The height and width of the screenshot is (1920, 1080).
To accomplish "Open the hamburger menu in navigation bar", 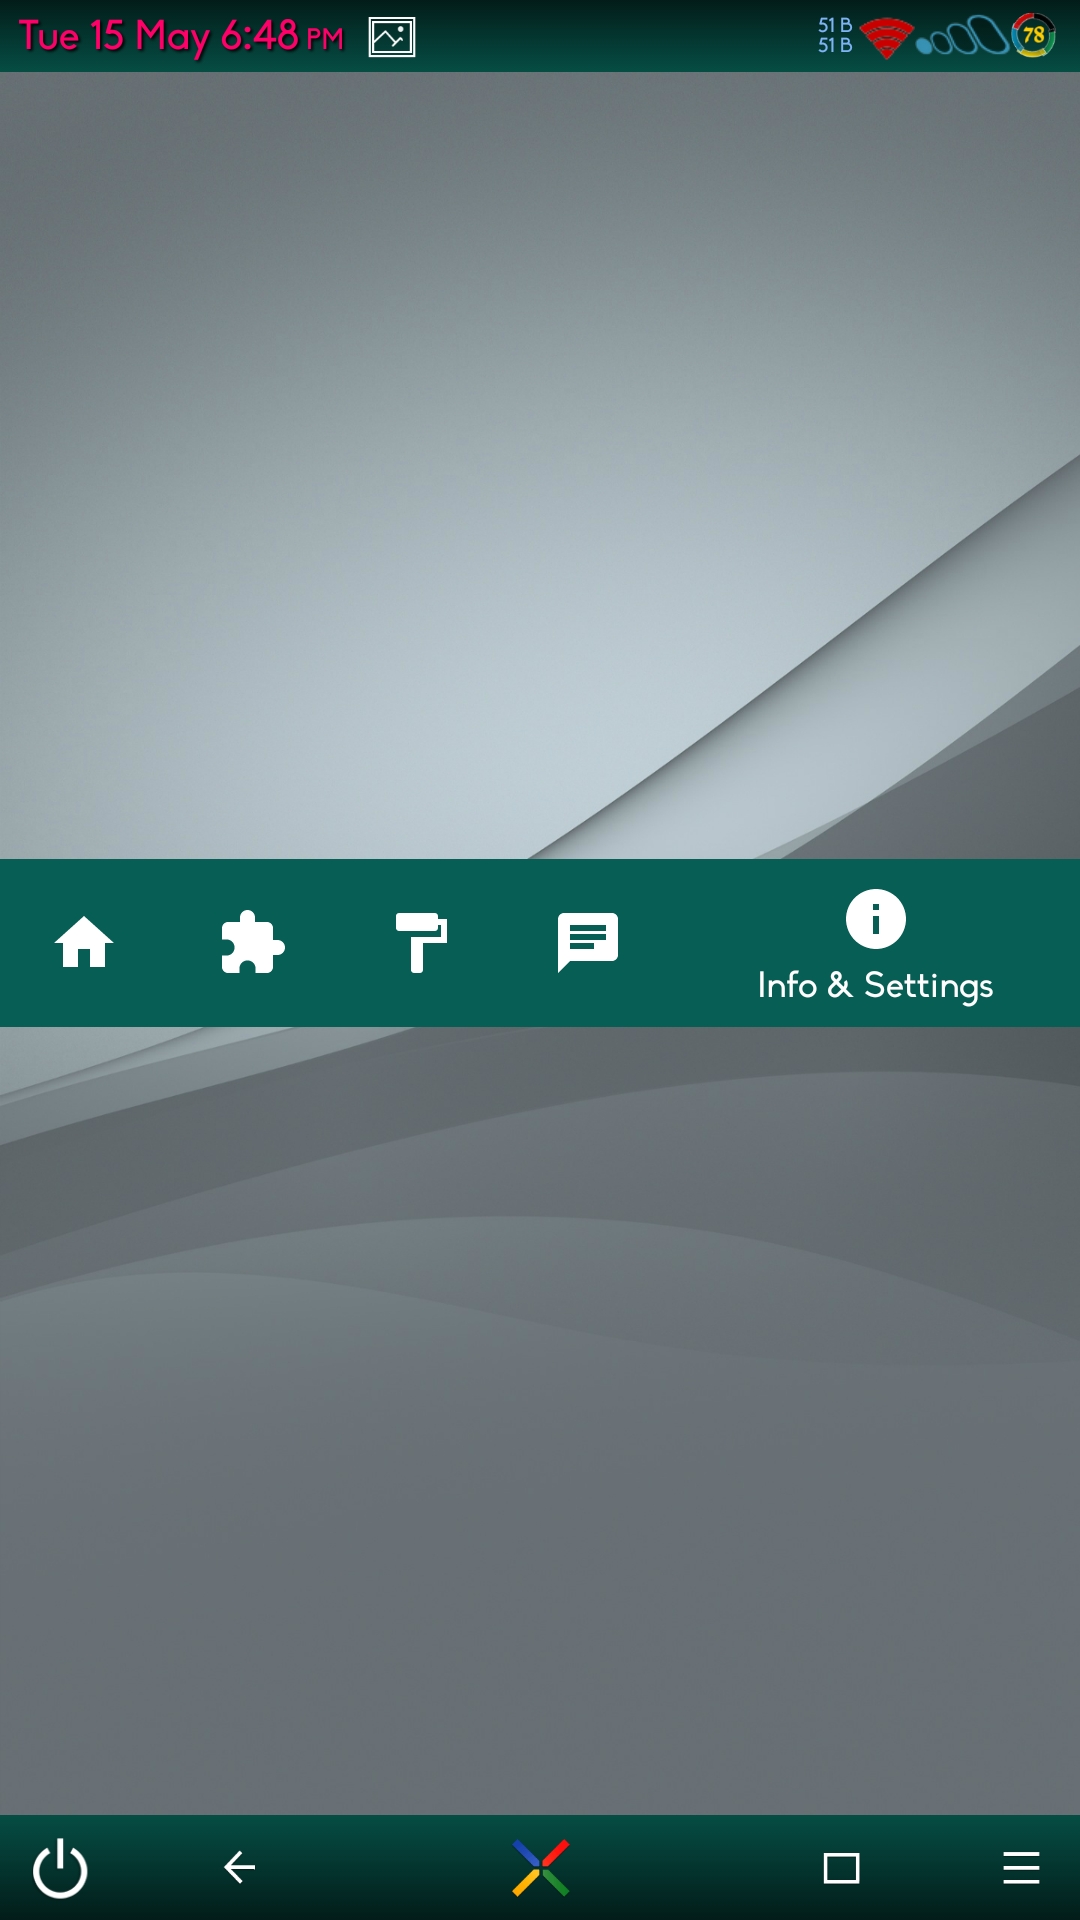I will pos(1021,1868).
